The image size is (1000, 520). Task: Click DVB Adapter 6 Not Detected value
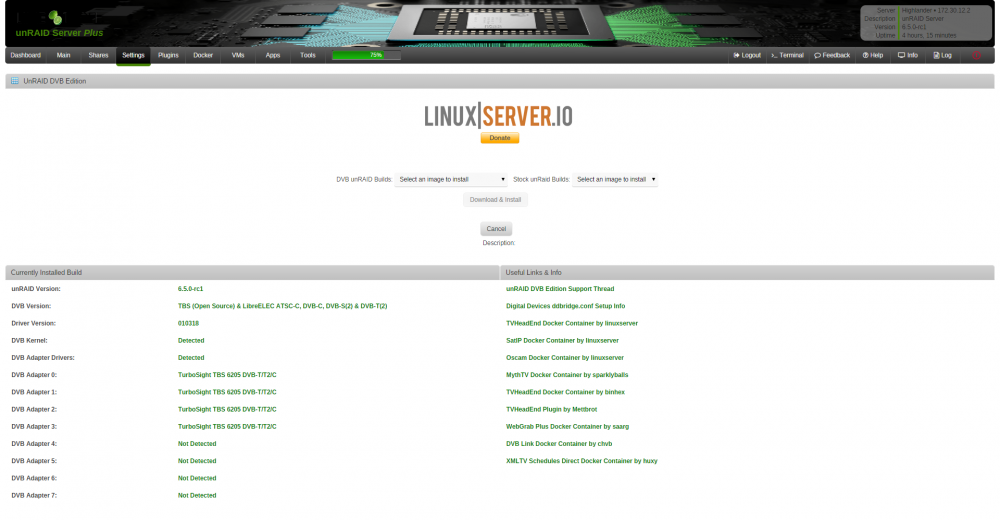click(x=197, y=479)
